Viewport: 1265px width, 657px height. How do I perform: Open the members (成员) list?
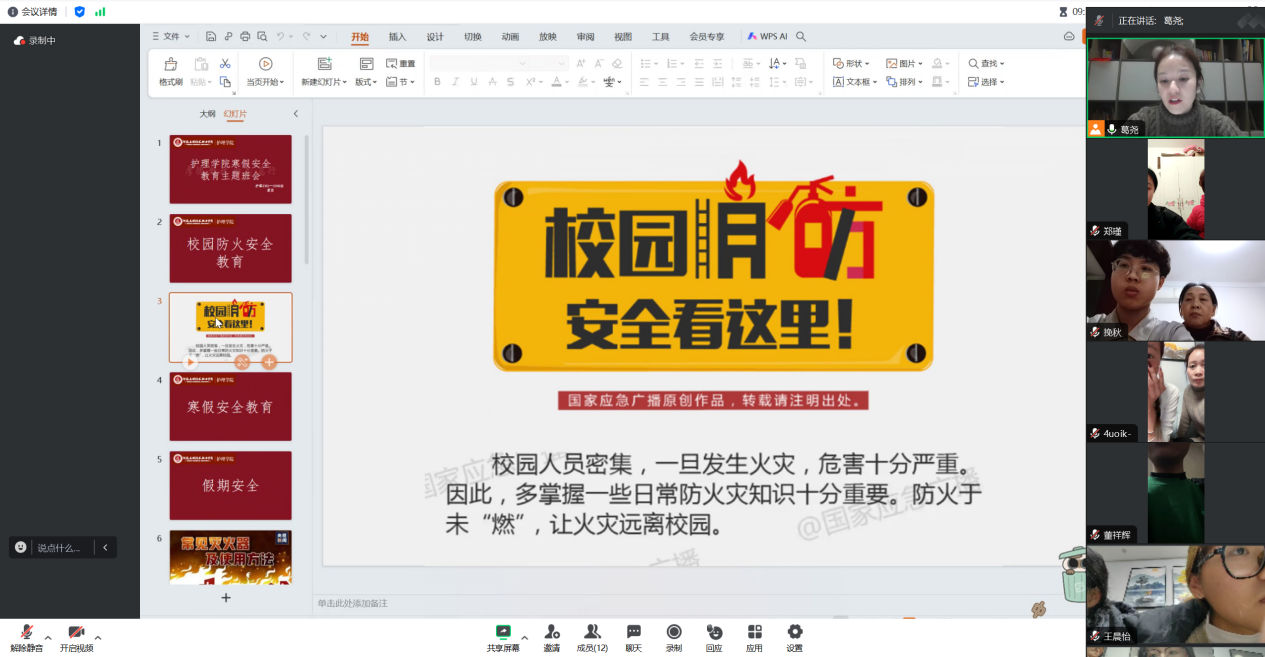coord(592,632)
